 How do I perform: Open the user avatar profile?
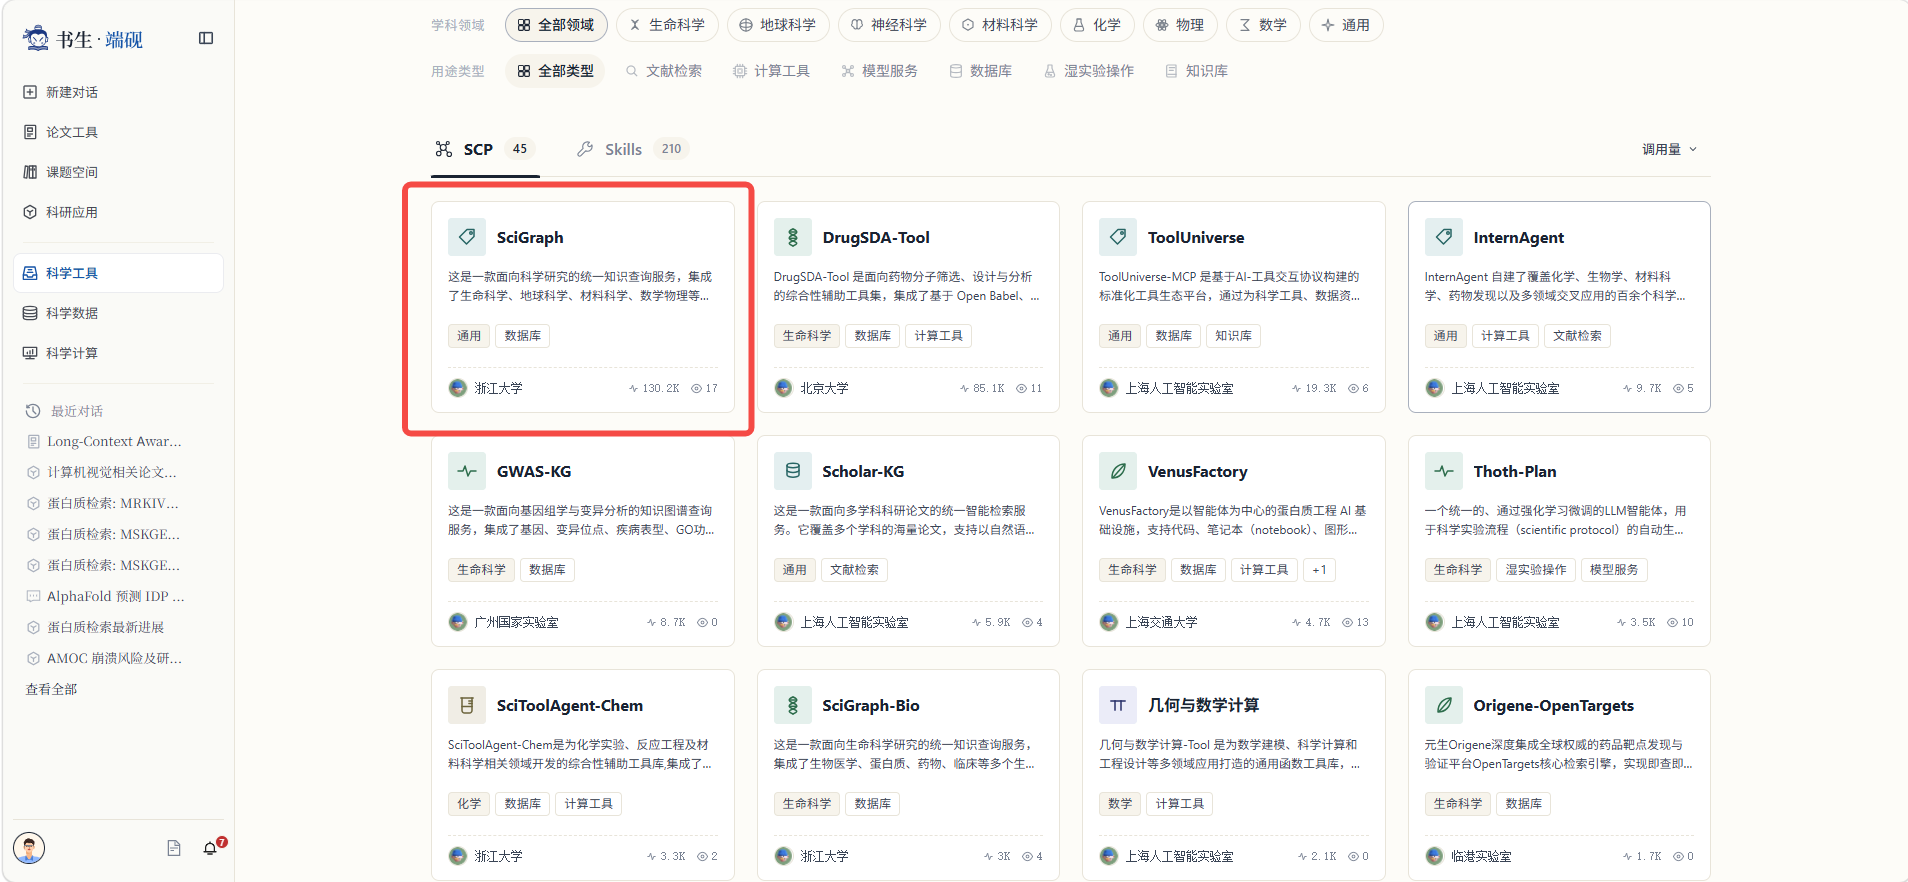click(x=29, y=848)
